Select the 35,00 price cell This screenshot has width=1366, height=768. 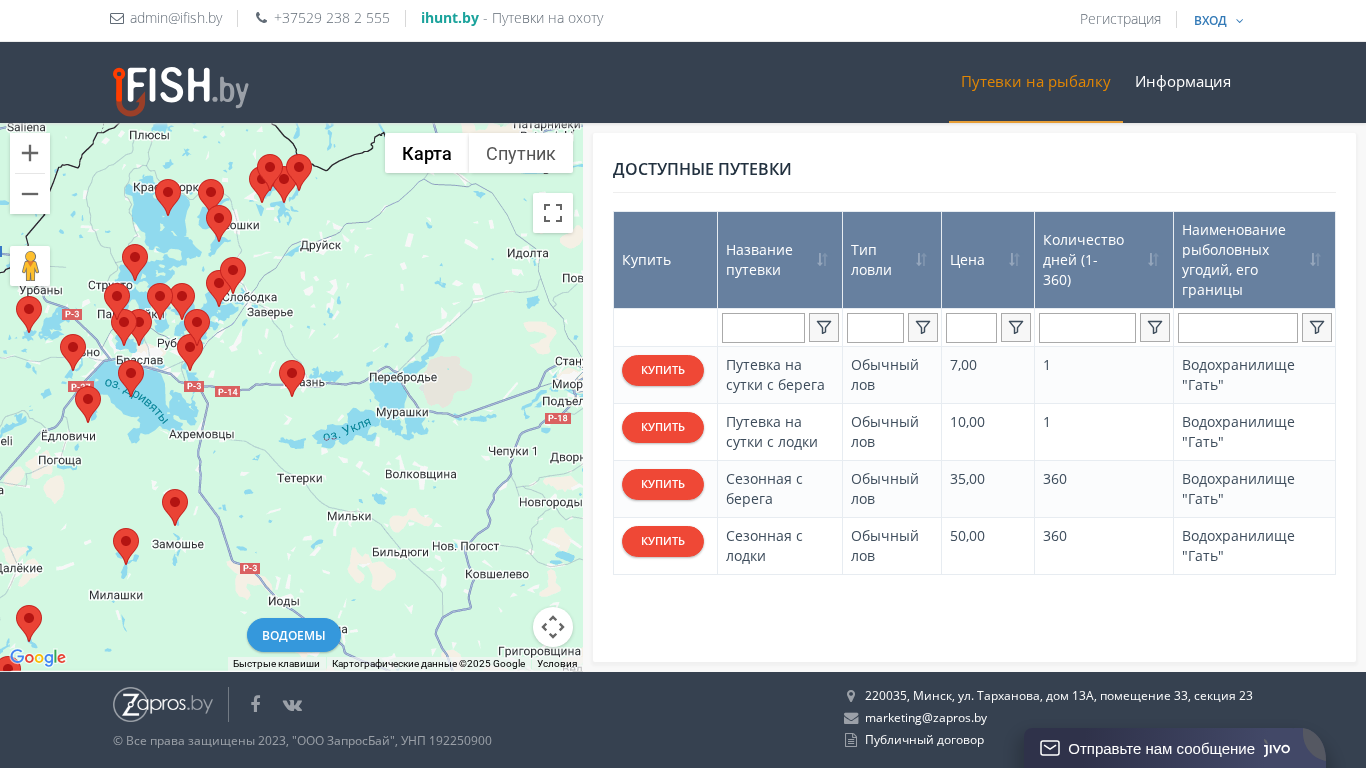988,489
